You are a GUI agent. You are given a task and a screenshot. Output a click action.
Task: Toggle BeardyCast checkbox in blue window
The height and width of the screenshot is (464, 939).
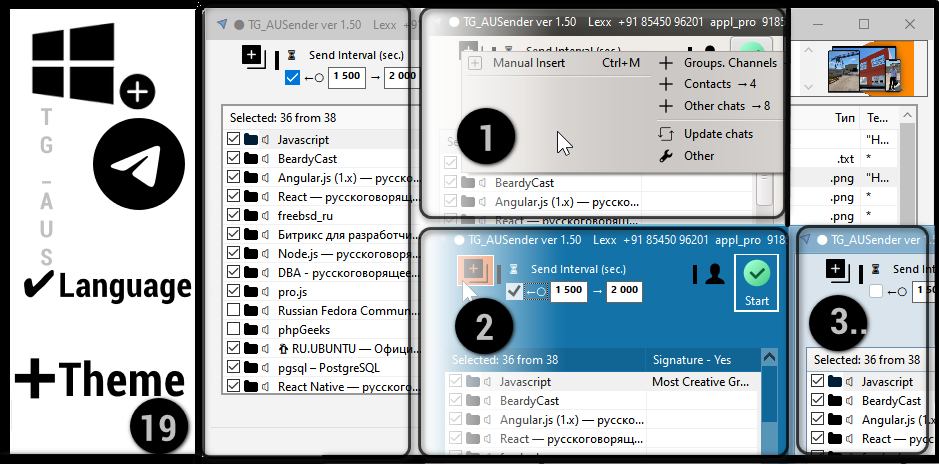[456, 401]
